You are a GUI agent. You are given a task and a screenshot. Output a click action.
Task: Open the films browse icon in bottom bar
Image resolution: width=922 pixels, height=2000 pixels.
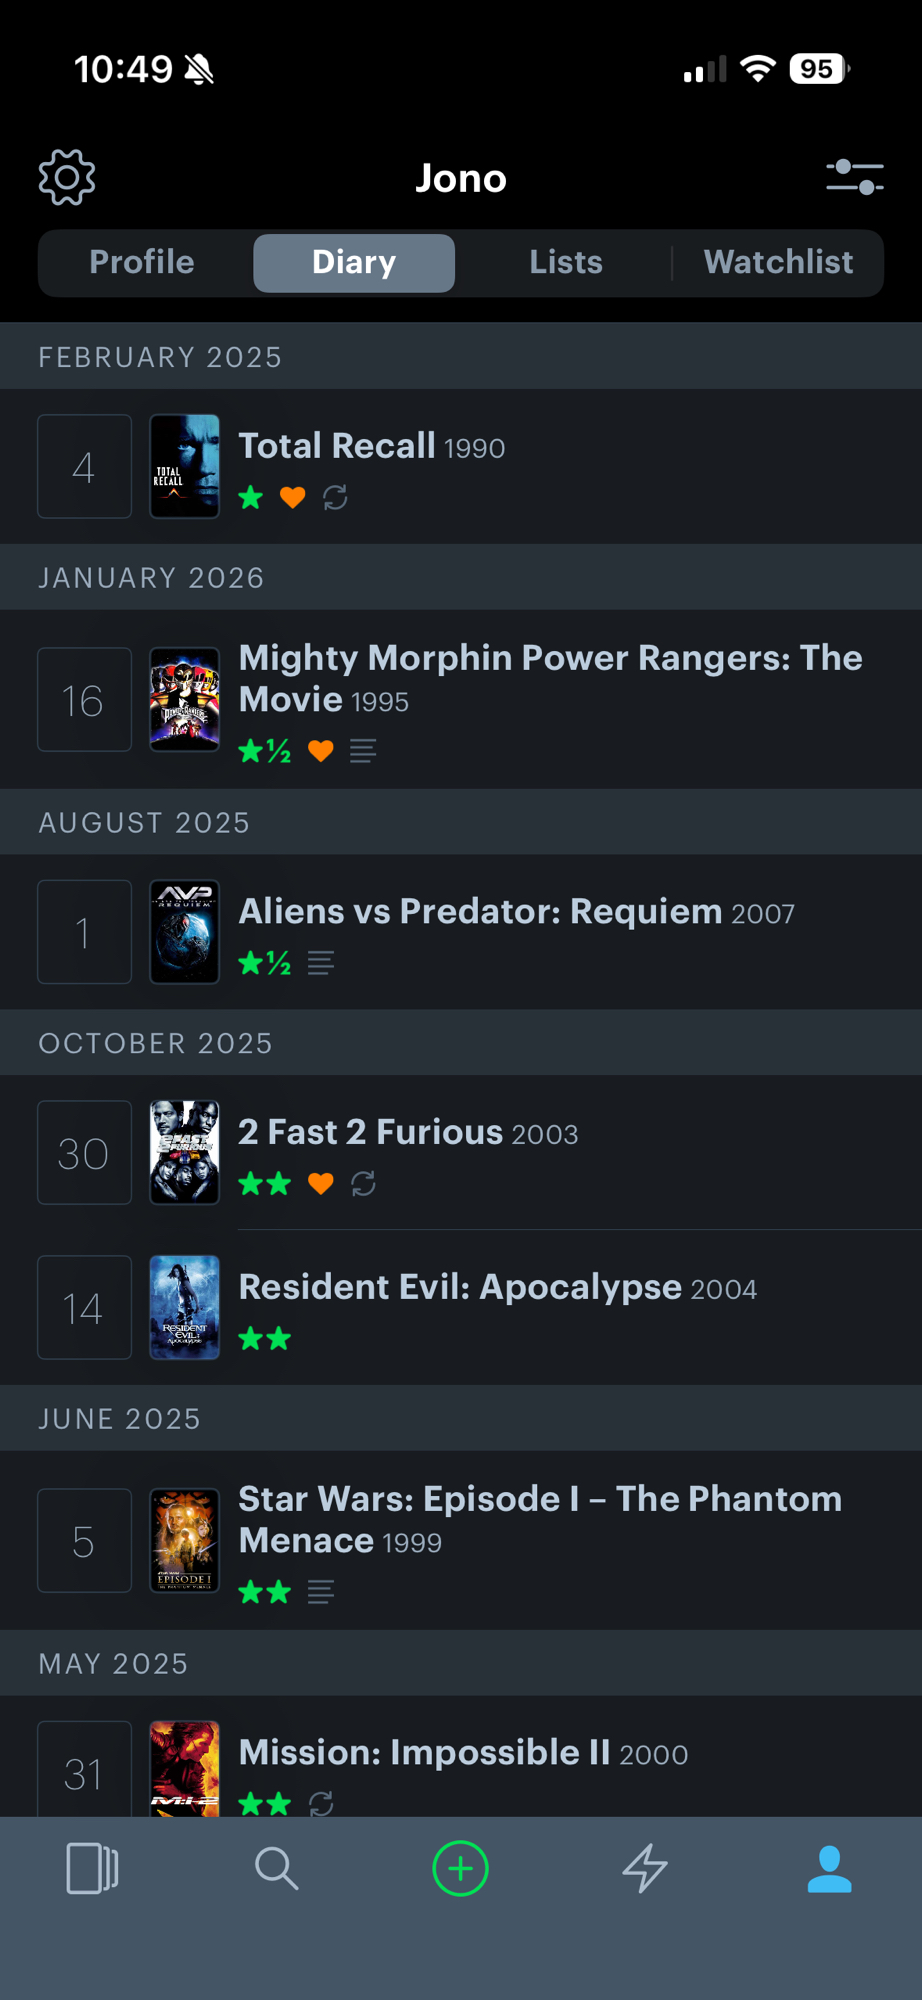pos(92,1868)
